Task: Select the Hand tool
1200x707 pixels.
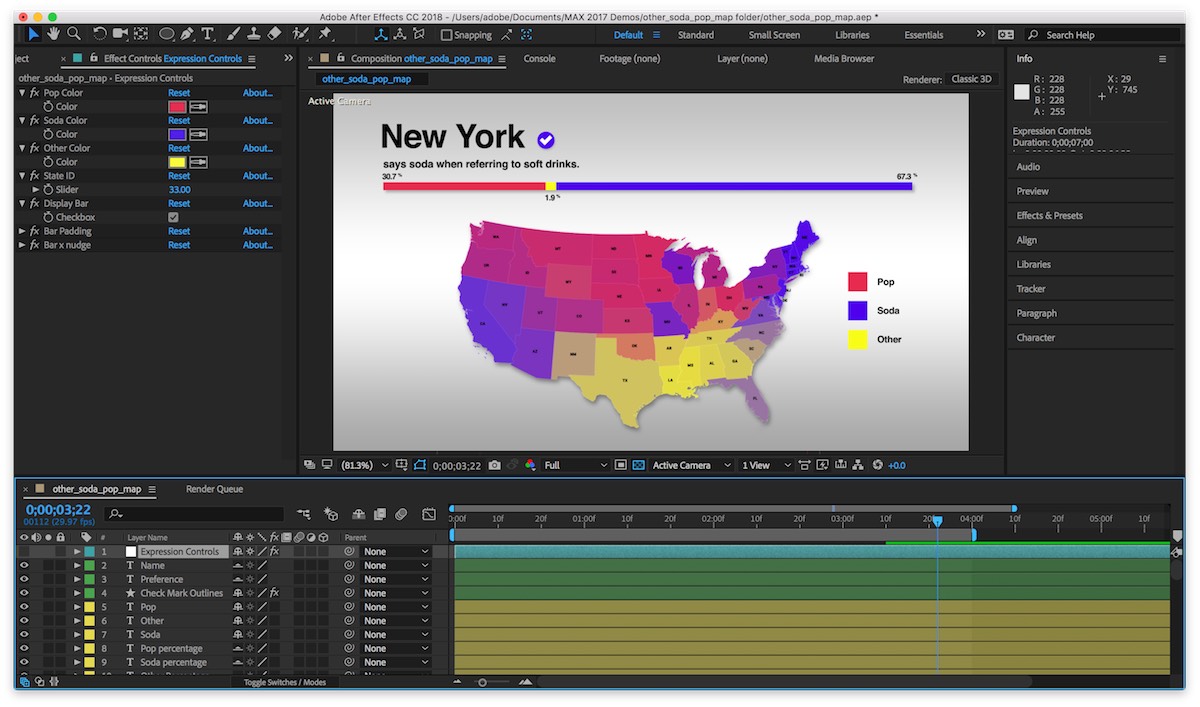Action: pyautogui.click(x=53, y=34)
